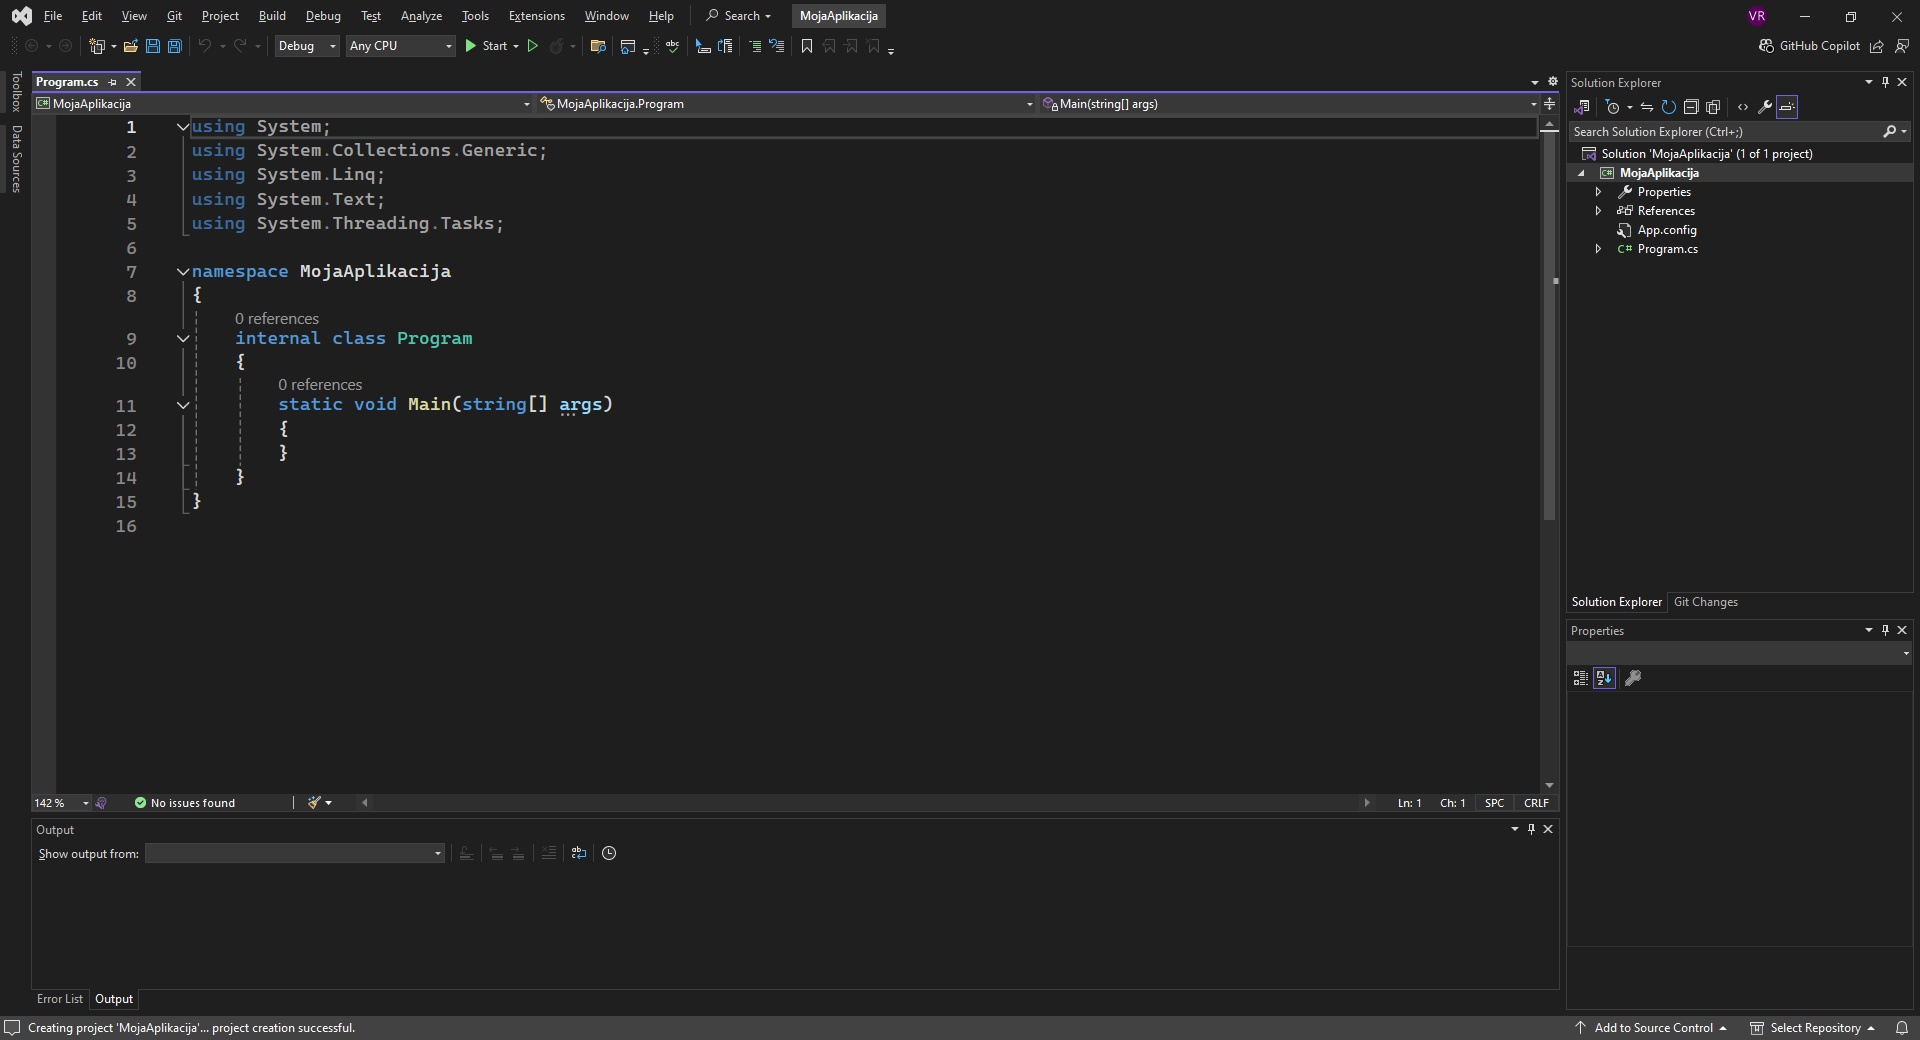1920x1040 pixels.
Task: Click the Find in Files folder-magnifier icon
Action: [598, 46]
